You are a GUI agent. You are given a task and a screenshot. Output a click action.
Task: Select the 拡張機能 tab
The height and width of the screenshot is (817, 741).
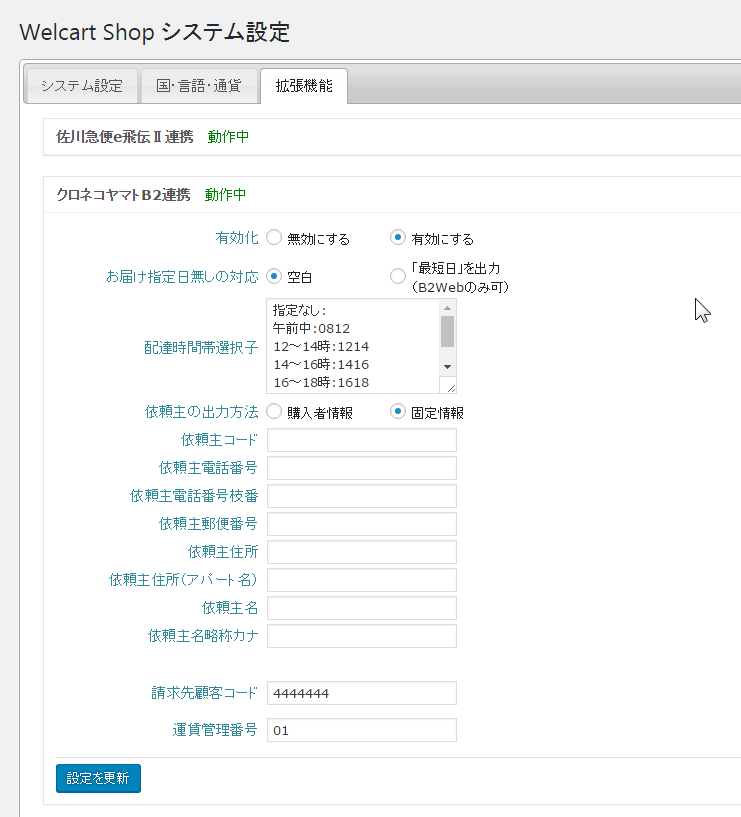click(304, 86)
